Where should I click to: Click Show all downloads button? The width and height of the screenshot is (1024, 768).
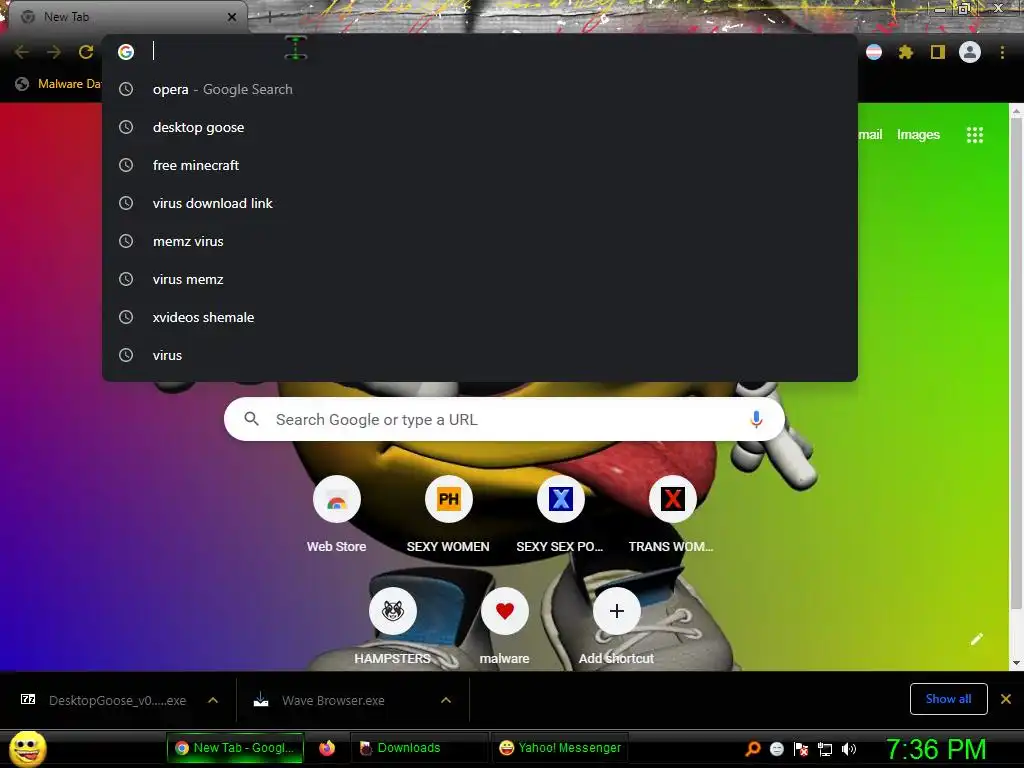pos(948,699)
